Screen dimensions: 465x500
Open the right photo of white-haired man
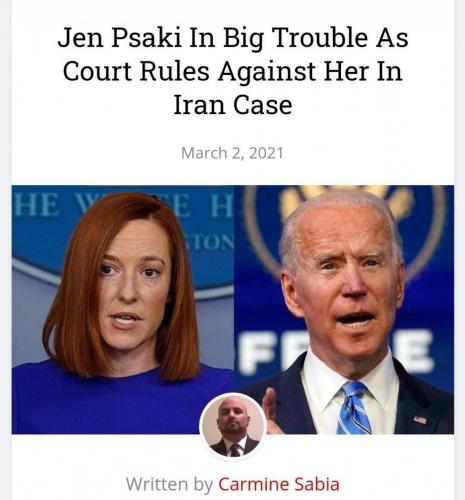[x=344, y=310]
